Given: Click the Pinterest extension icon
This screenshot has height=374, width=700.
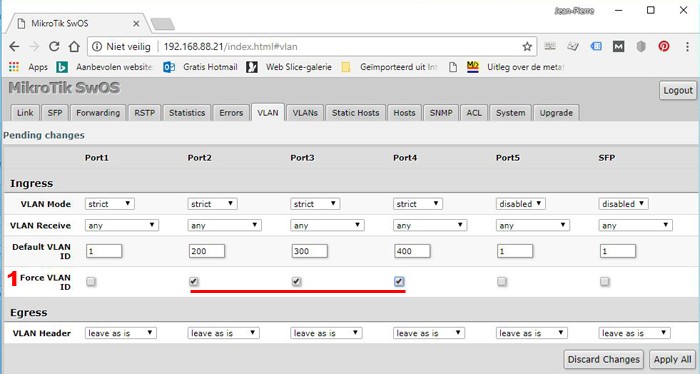Looking at the screenshot, I should tap(664, 46).
